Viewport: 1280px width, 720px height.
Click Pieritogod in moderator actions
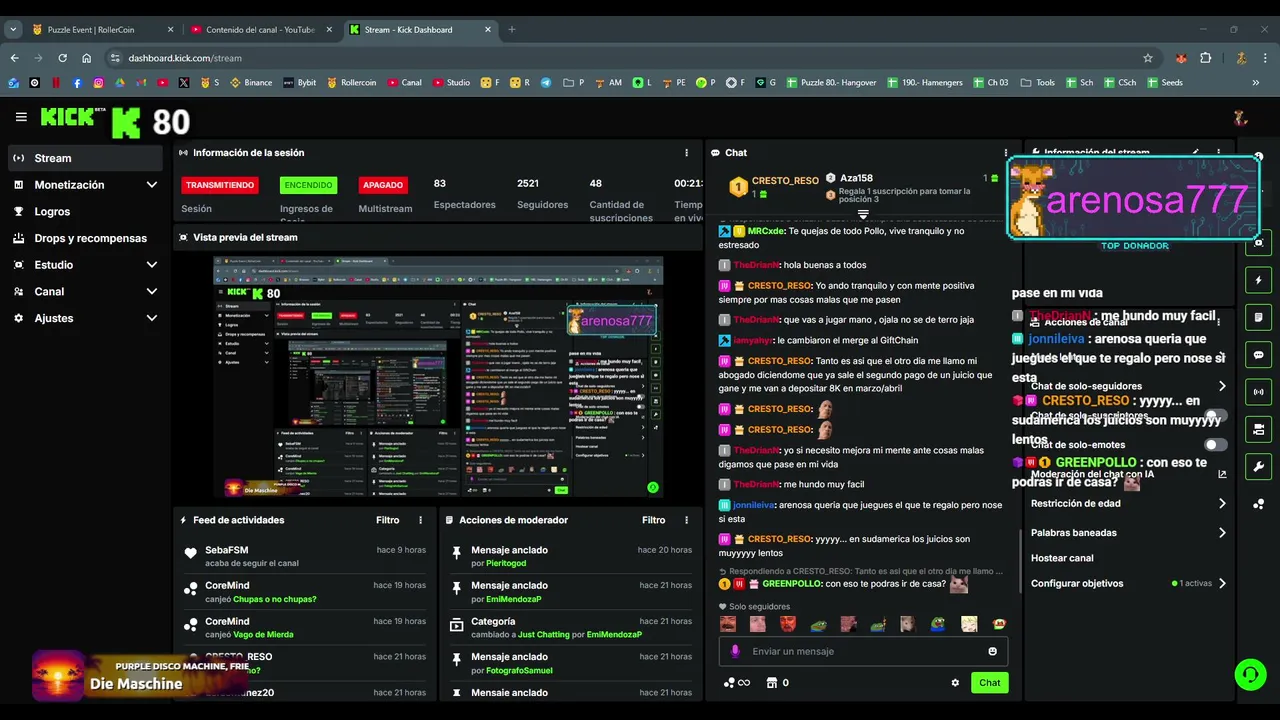[x=506, y=563]
